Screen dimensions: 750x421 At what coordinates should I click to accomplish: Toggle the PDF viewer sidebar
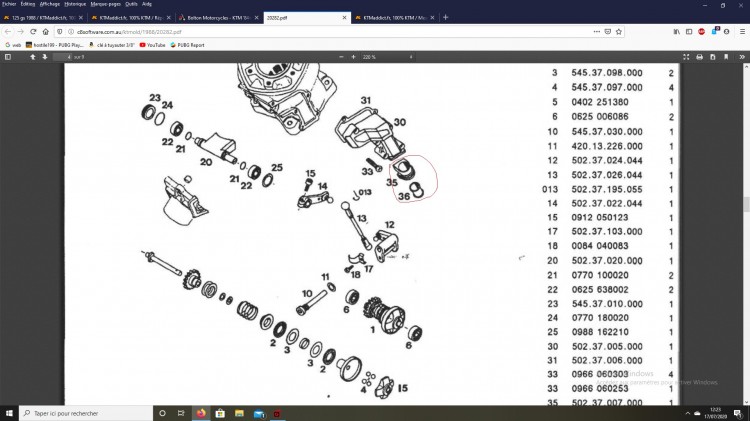[x=8, y=57]
